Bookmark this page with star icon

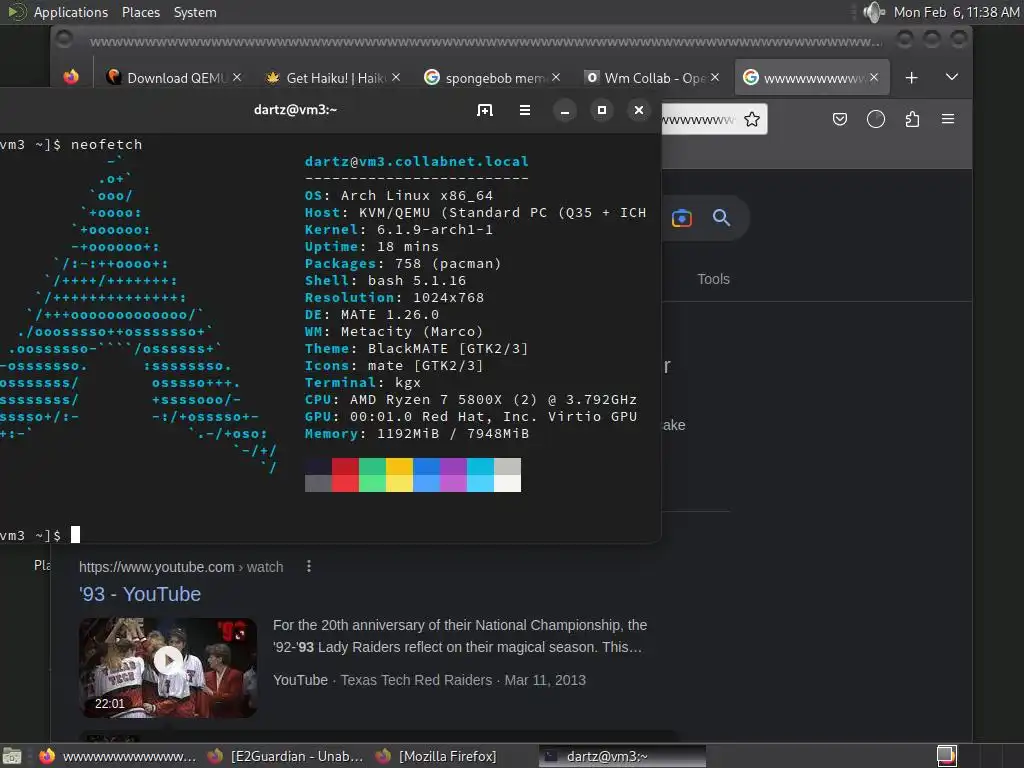(x=752, y=120)
